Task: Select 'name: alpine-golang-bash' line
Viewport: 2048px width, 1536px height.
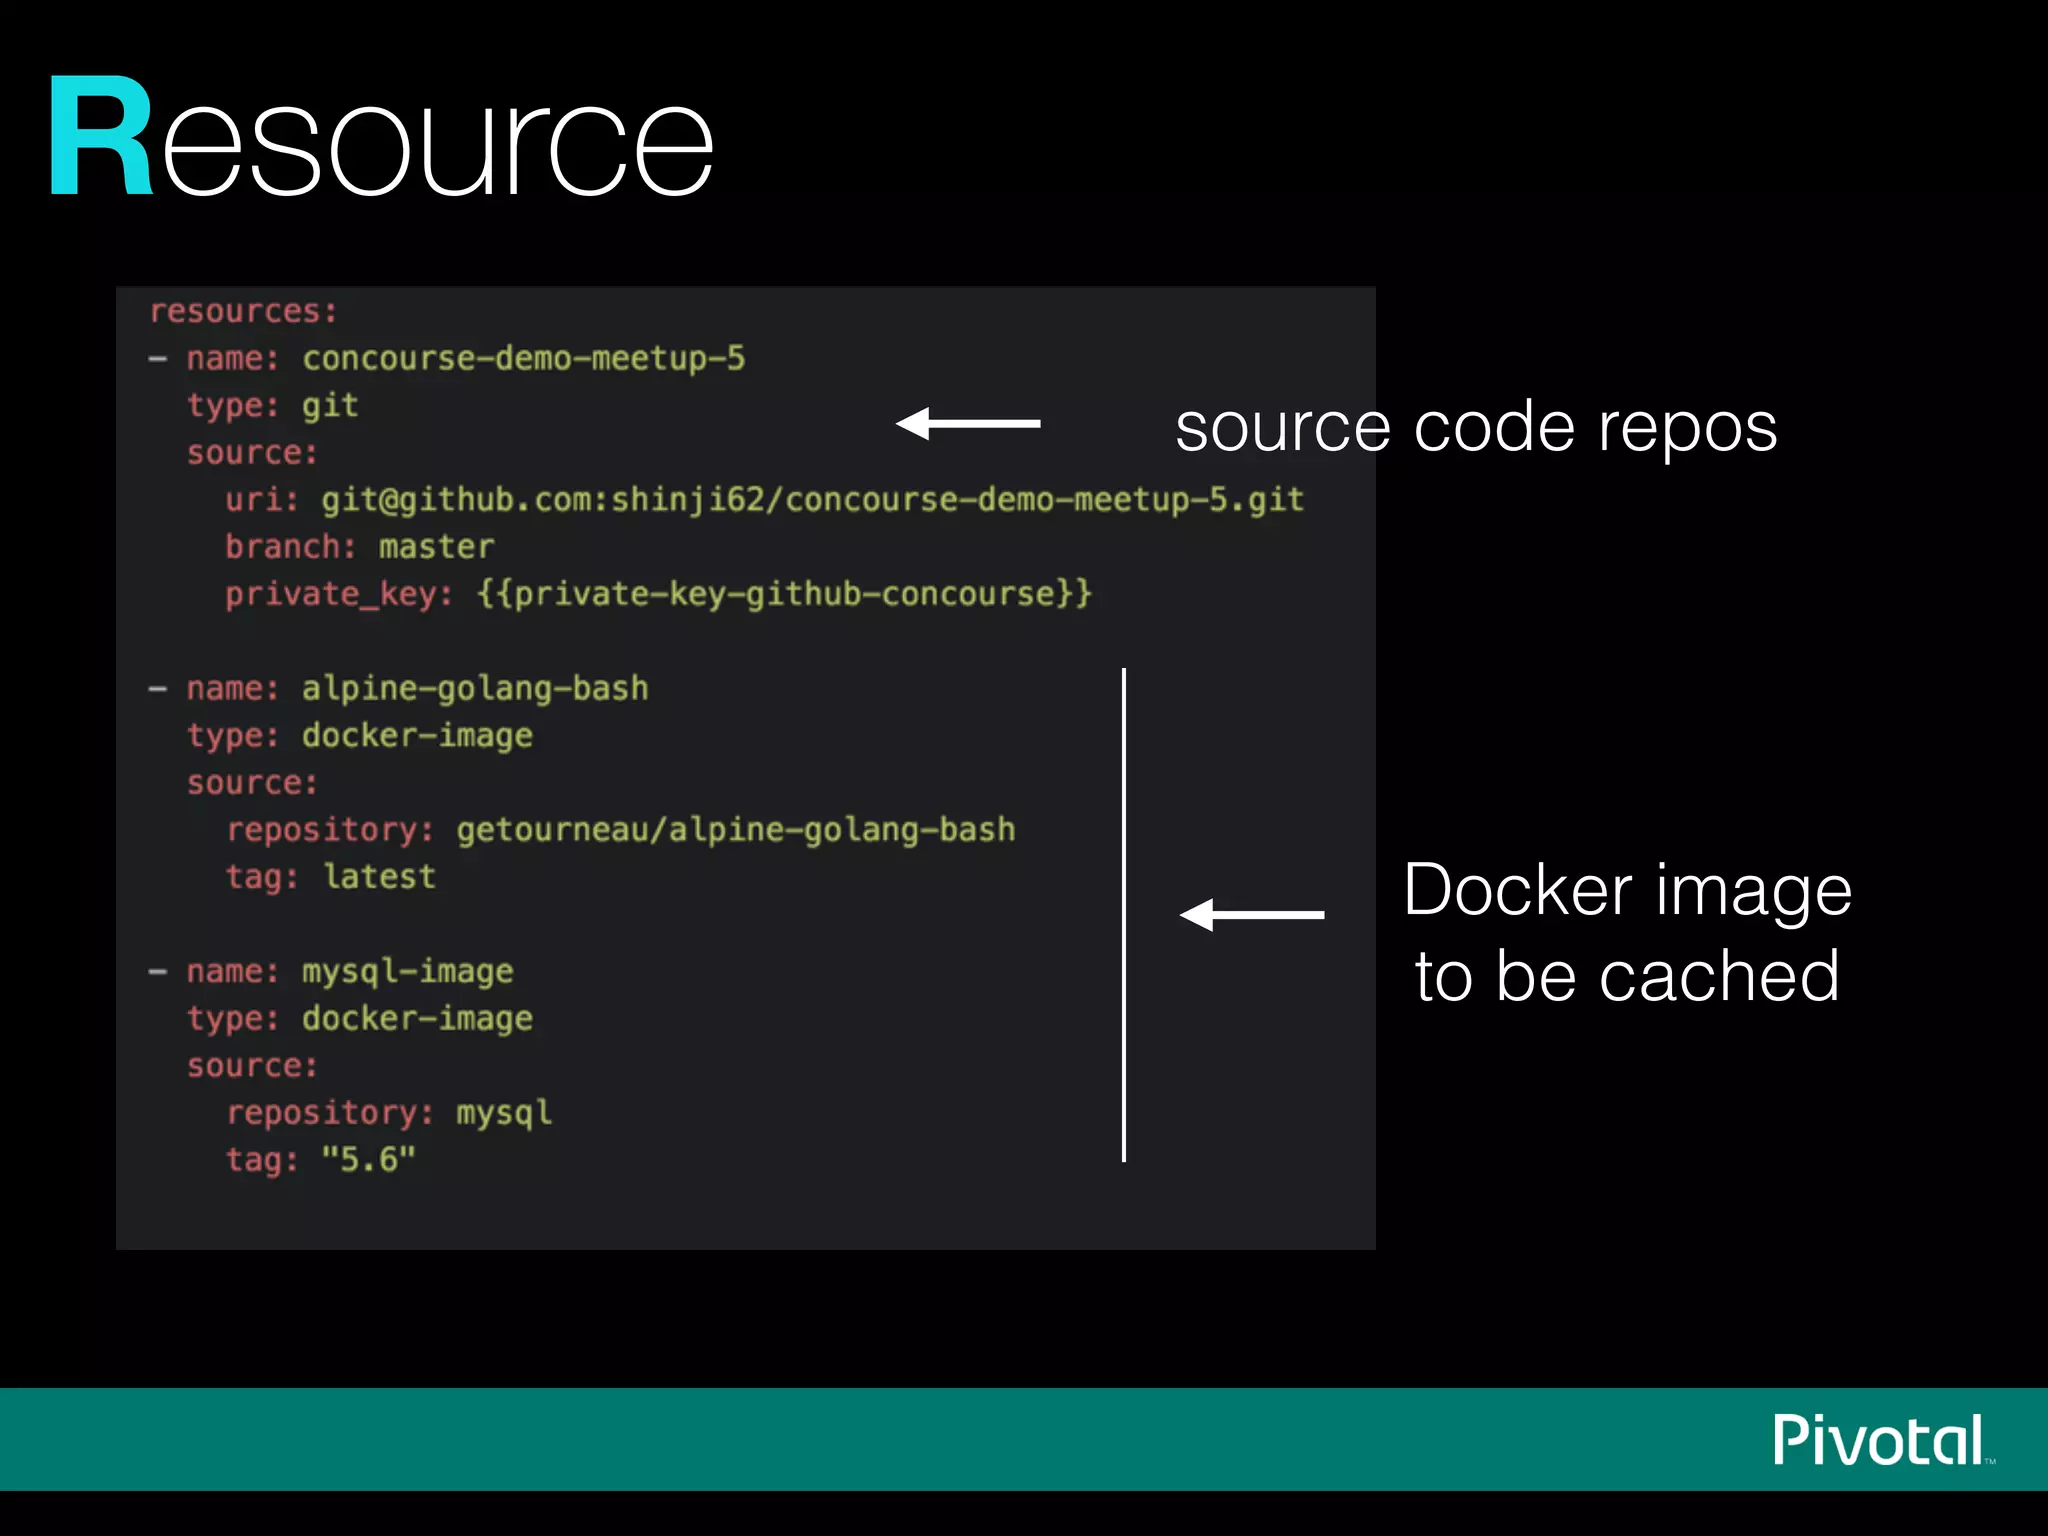Action: [x=398, y=688]
